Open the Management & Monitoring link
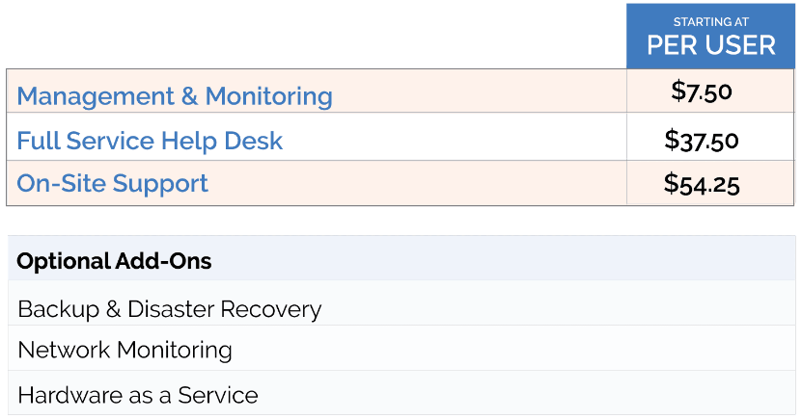This screenshot has width=802, height=419. point(174,96)
